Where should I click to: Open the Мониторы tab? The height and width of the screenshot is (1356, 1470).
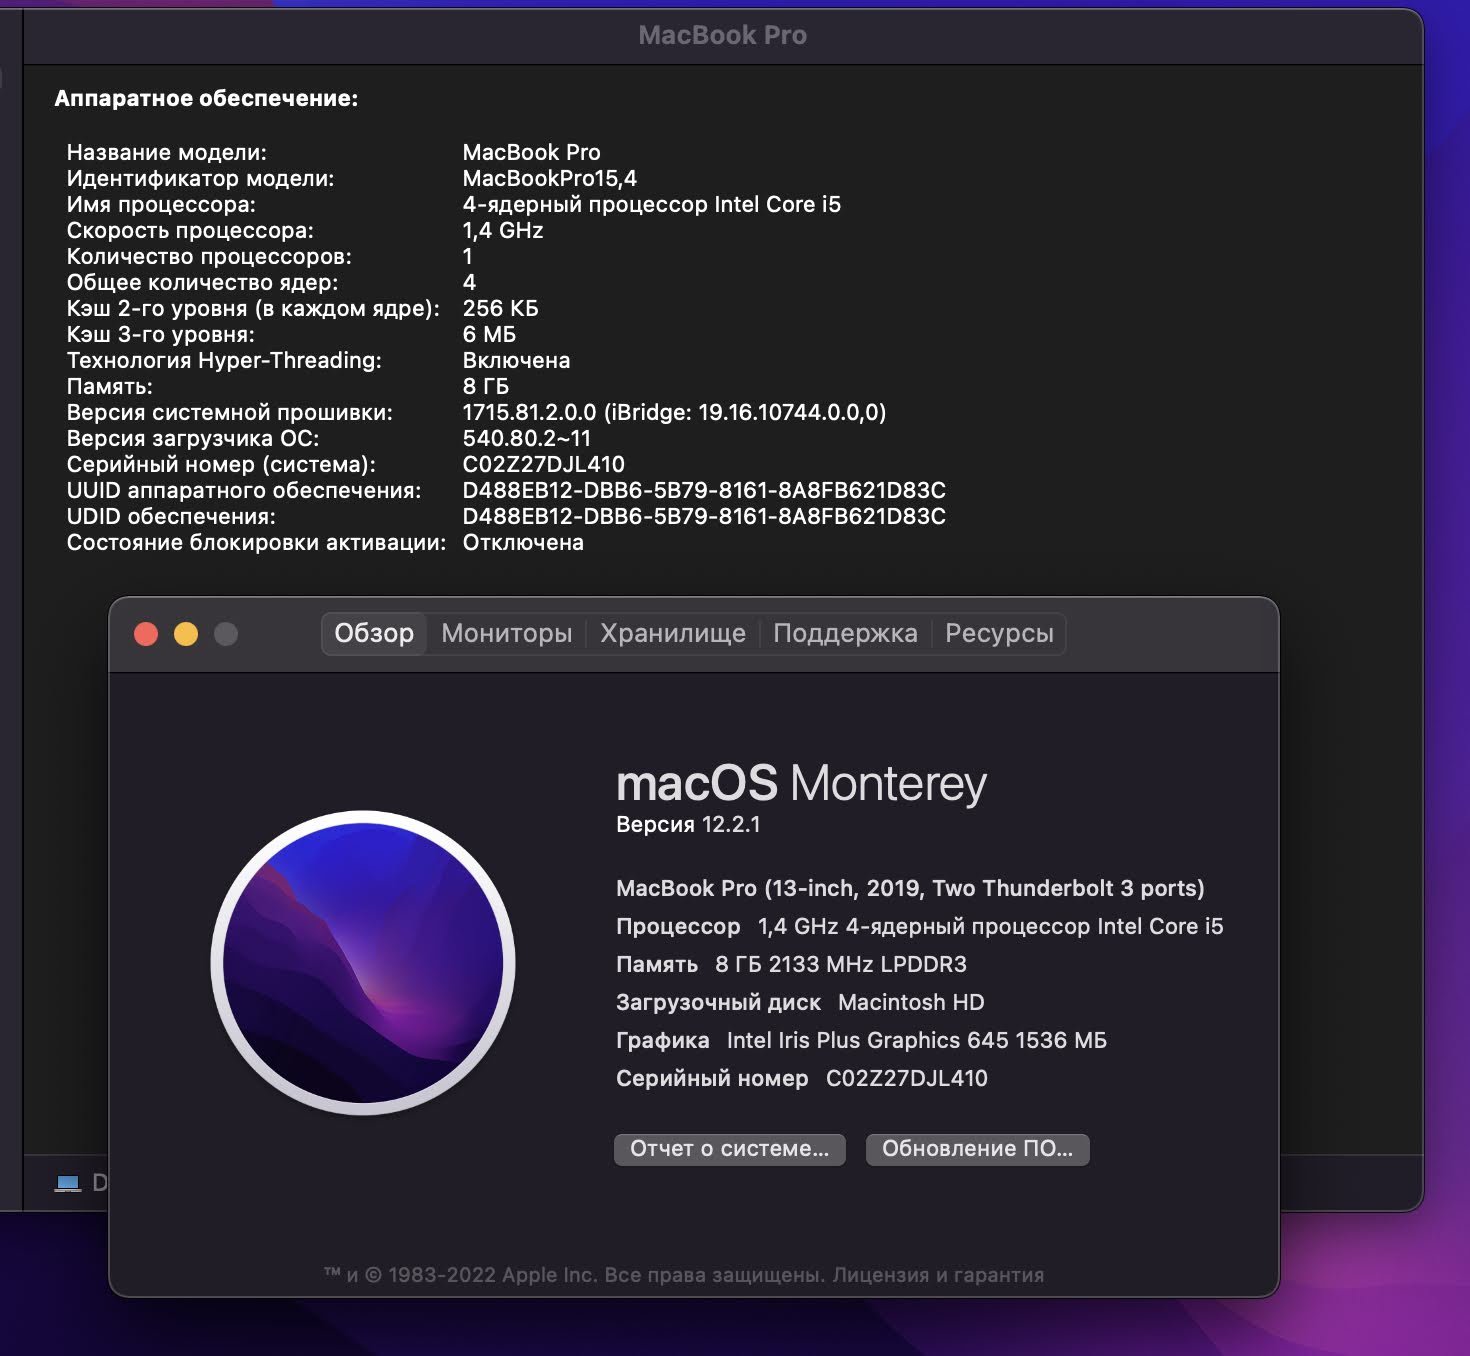click(506, 634)
